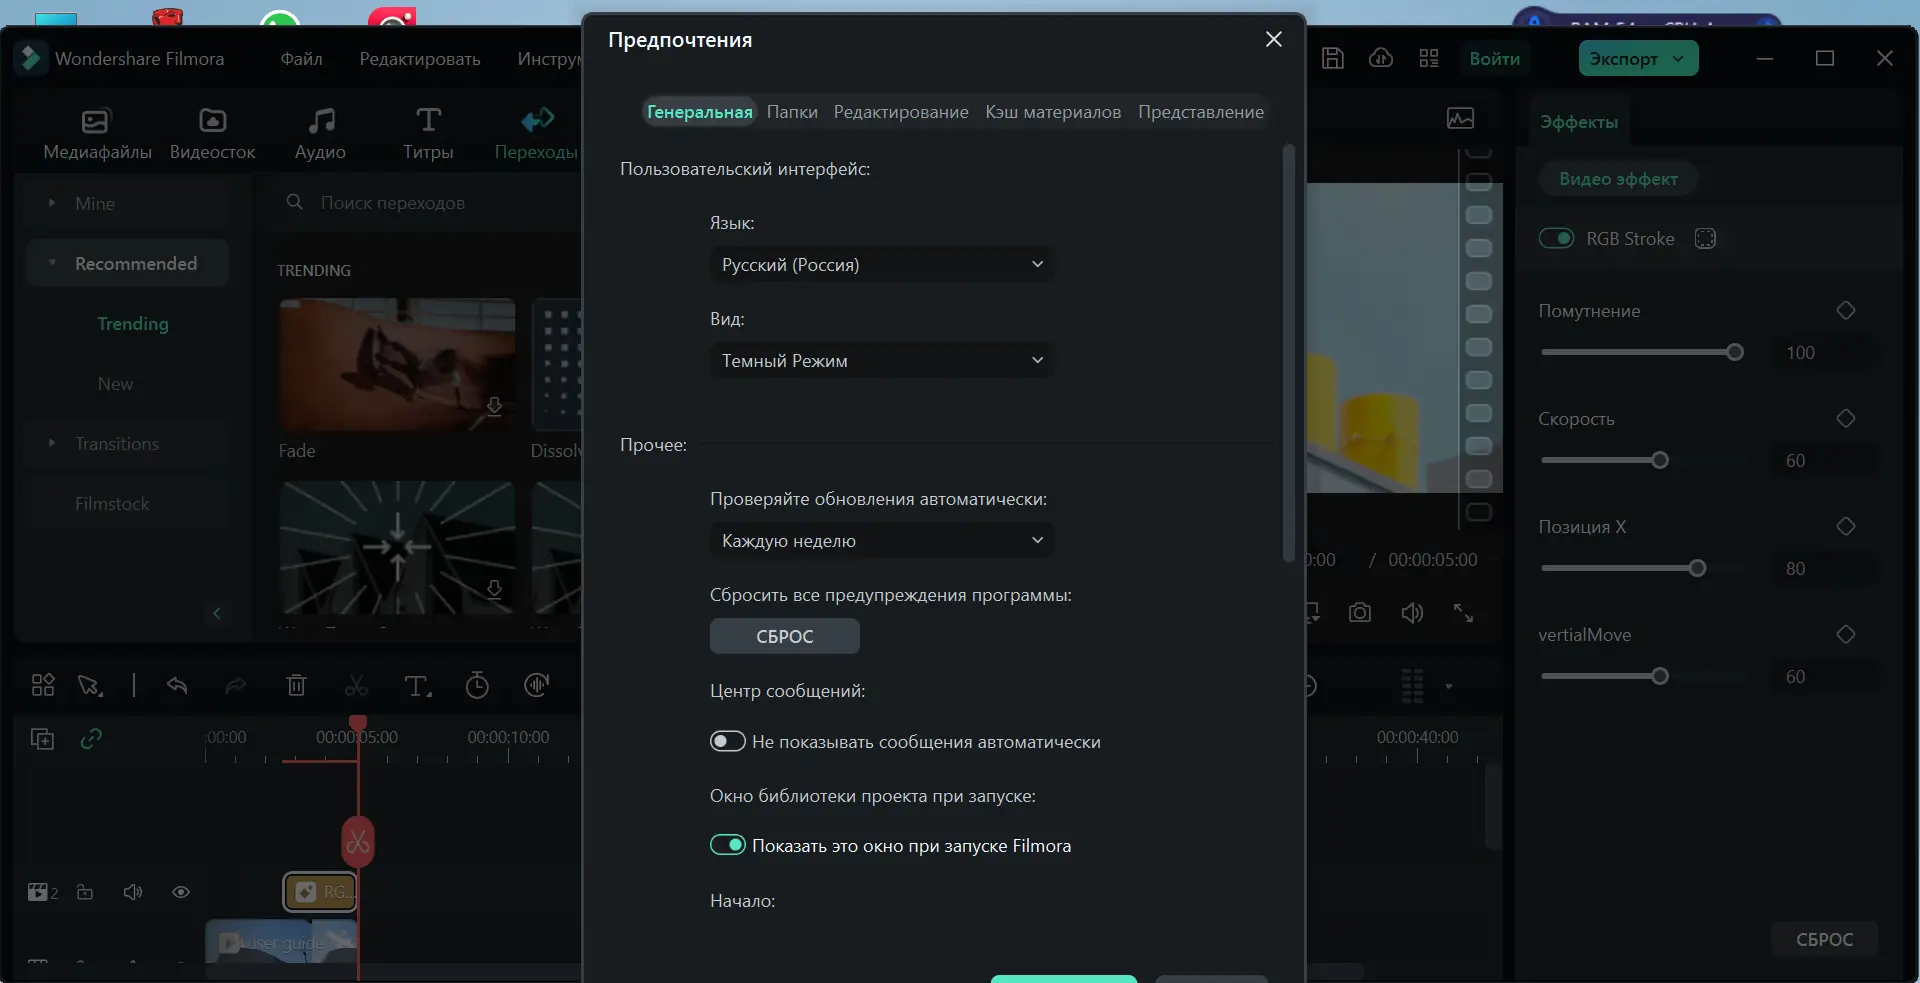Collapse the Recommended category
This screenshot has width=1920, height=983.
(x=52, y=263)
